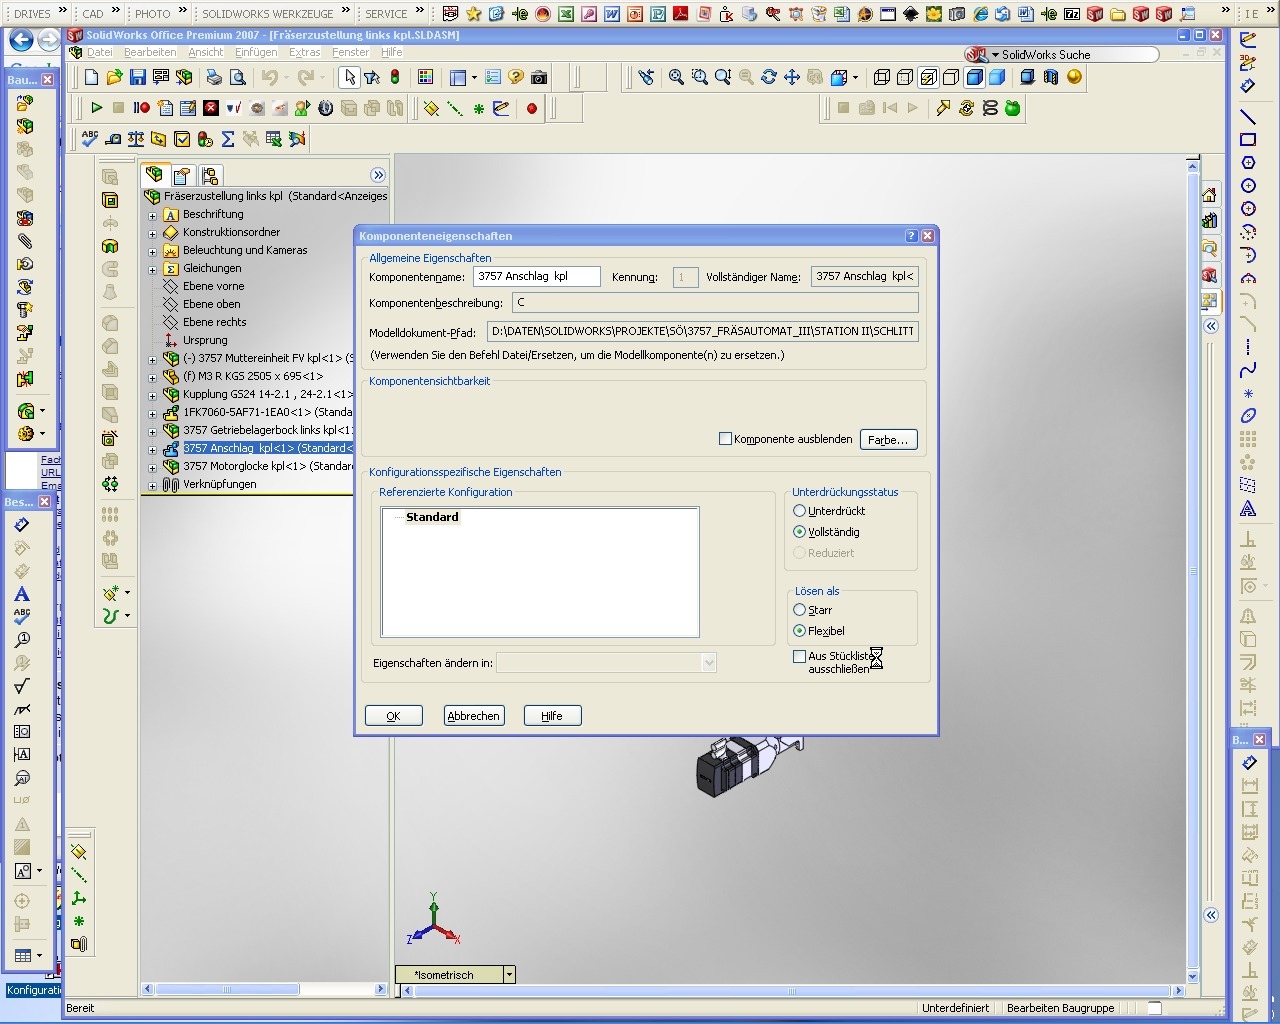Open the view orientation dropdown arrow beside Isometrisch
This screenshot has width=1280, height=1024.
click(x=509, y=975)
